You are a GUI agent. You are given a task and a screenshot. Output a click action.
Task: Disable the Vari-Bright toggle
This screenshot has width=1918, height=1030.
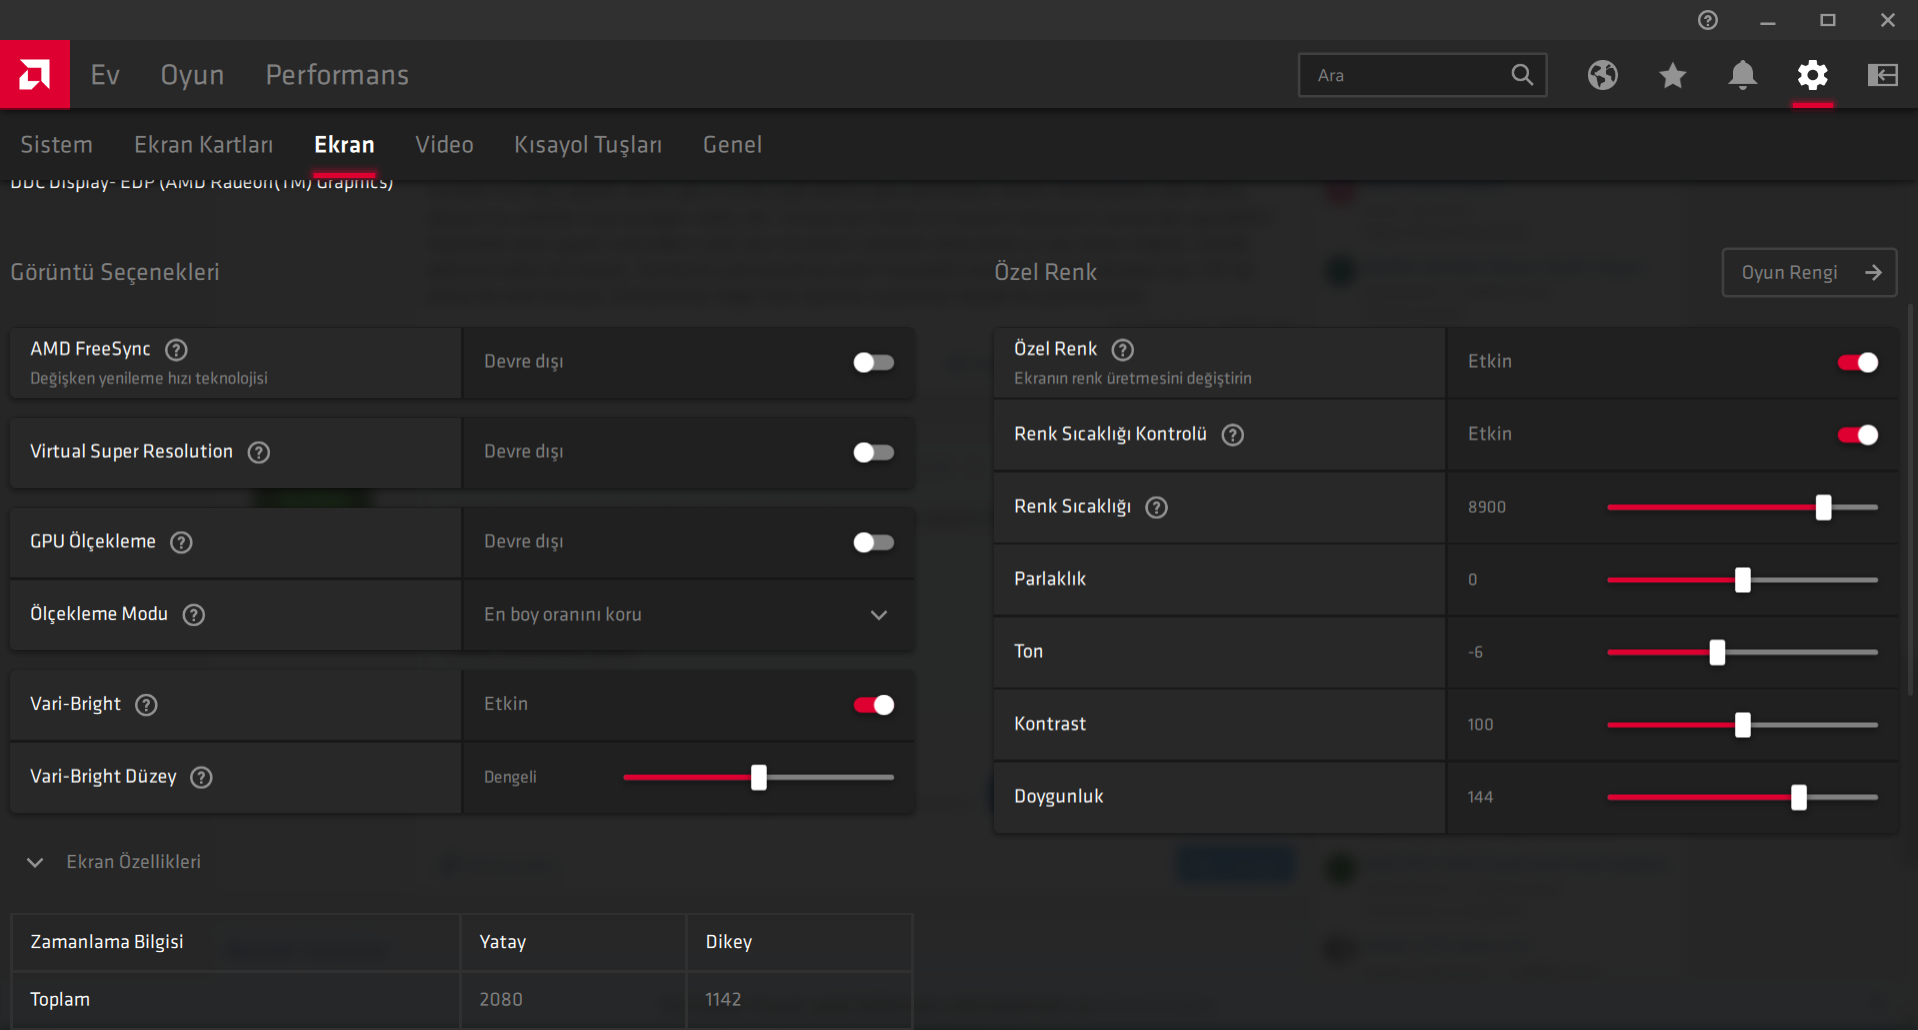(x=873, y=705)
